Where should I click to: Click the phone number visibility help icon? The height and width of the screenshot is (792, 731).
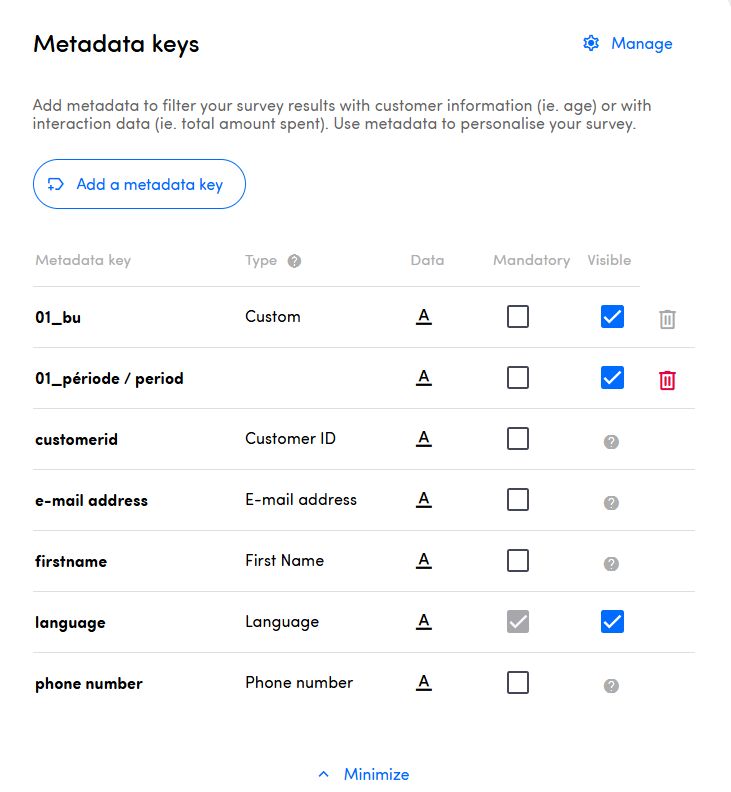click(x=612, y=685)
